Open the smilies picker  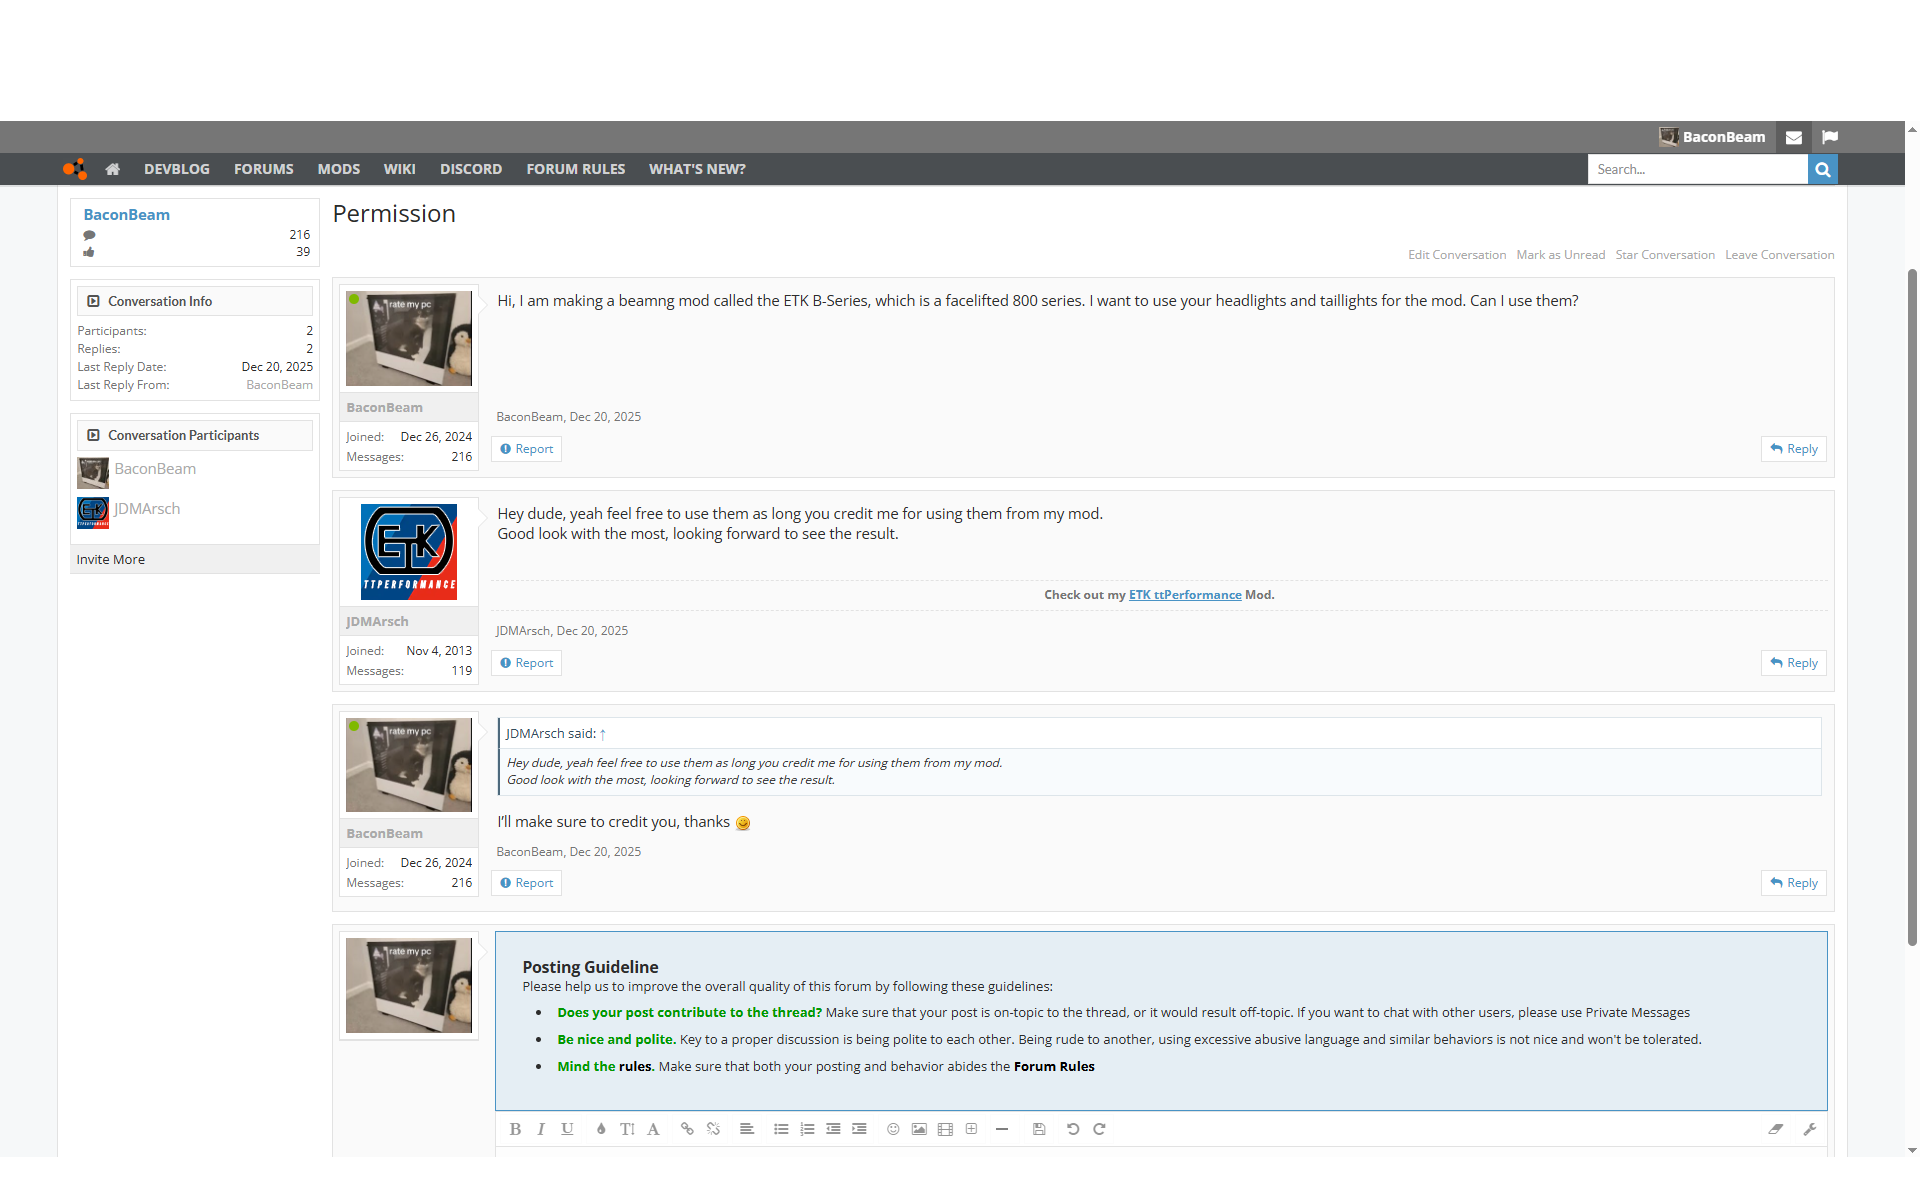(893, 1129)
